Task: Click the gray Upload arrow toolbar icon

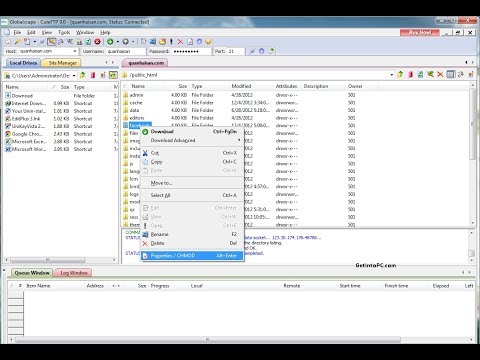Action: point(125,42)
